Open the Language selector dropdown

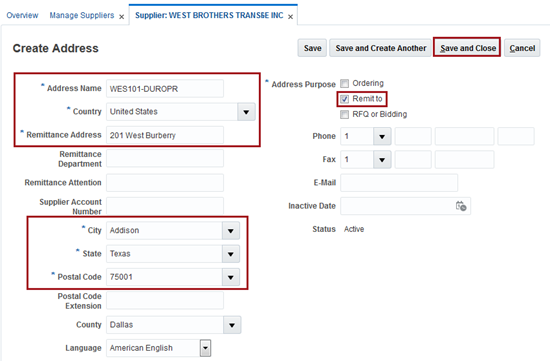[x=206, y=348]
